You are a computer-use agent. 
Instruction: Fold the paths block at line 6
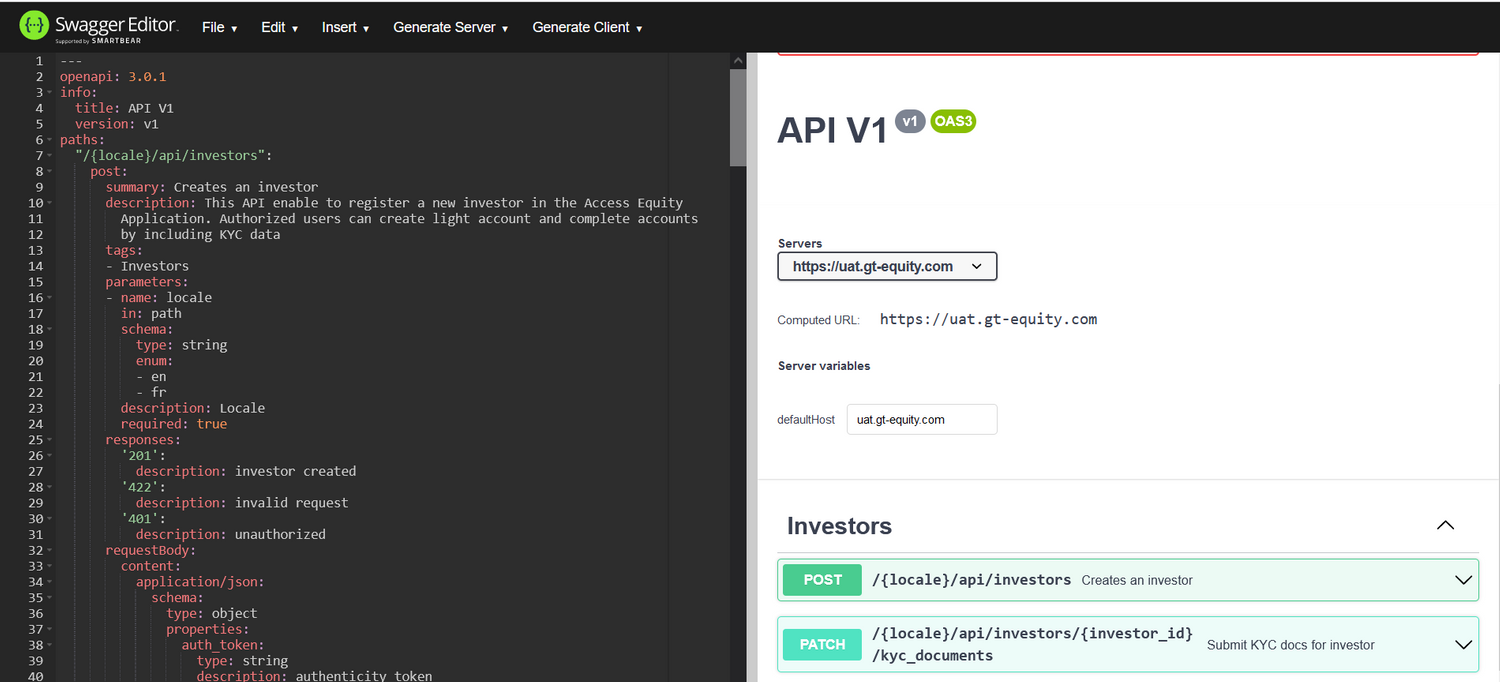coord(50,140)
